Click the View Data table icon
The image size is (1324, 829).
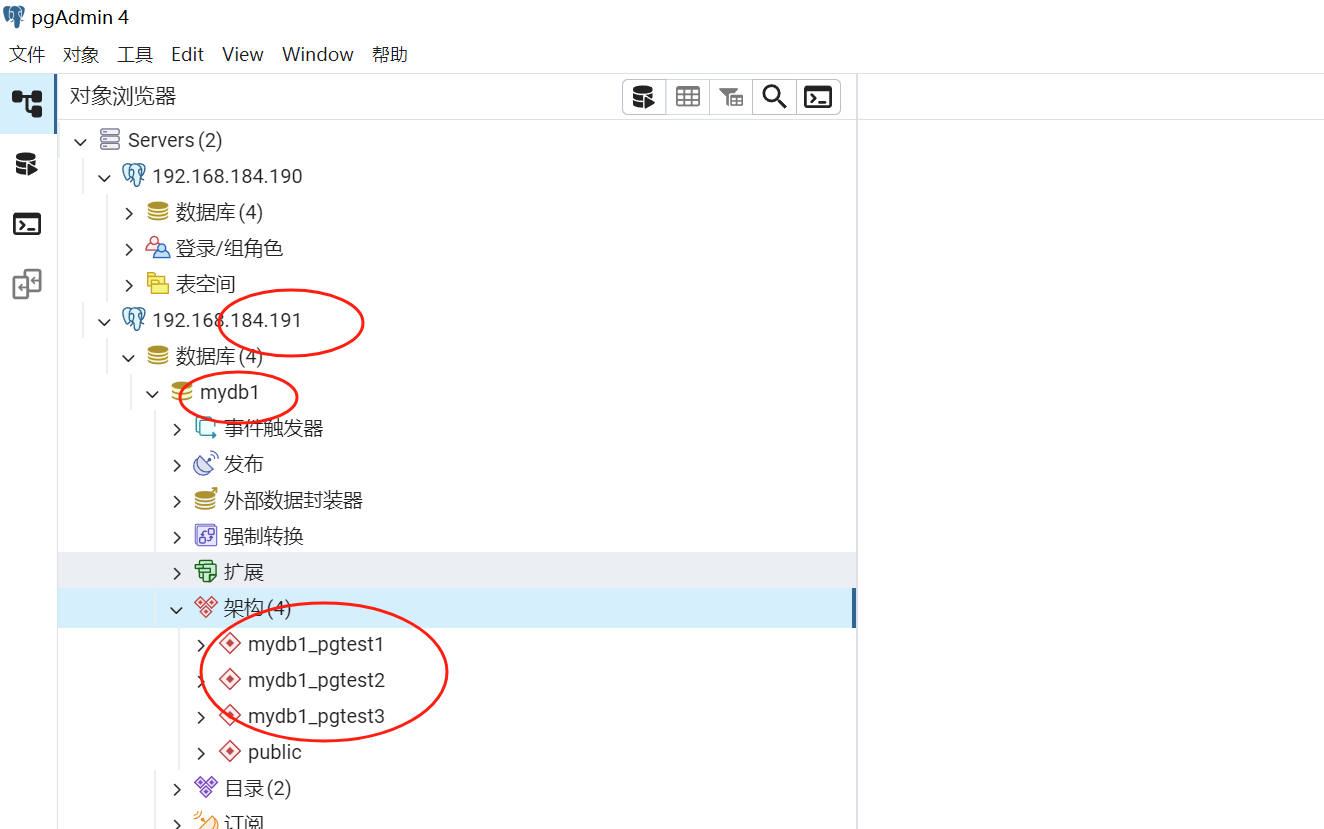point(688,97)
